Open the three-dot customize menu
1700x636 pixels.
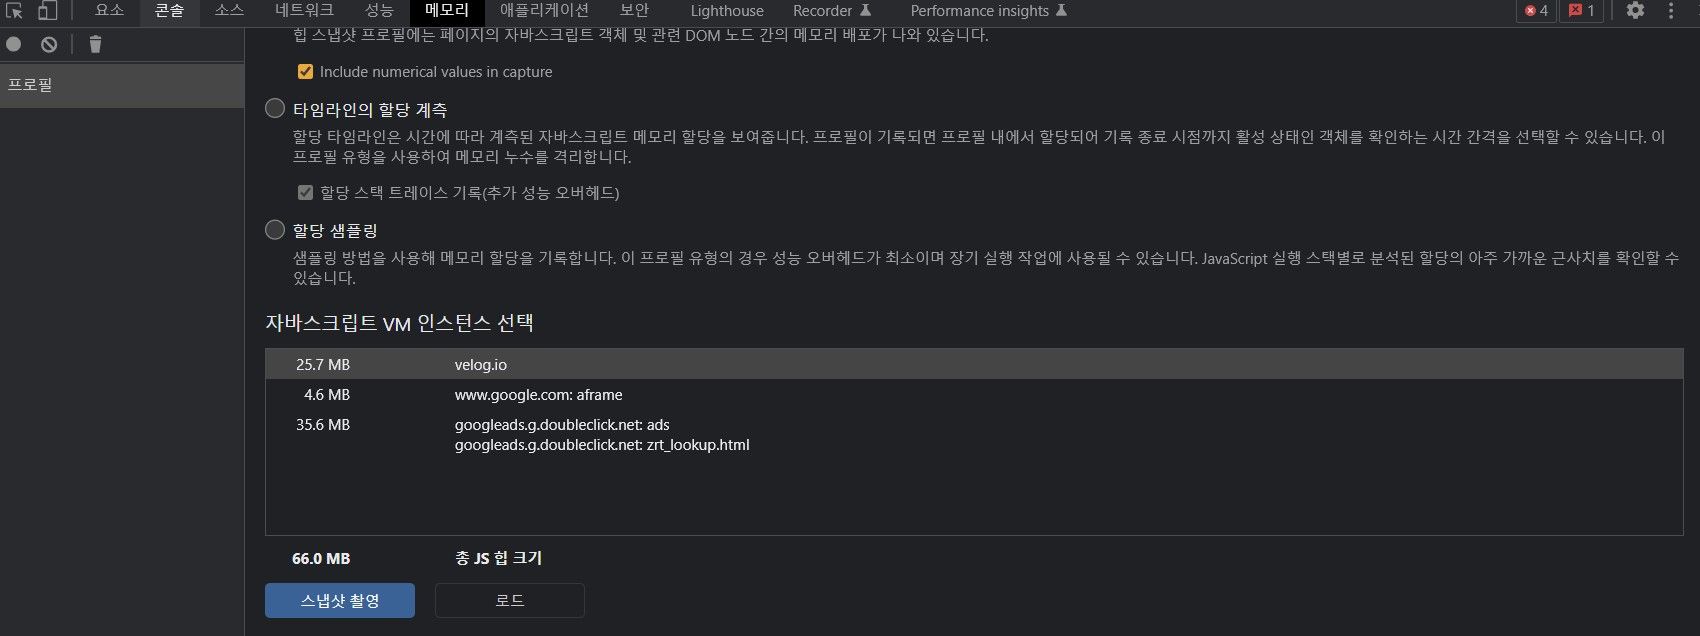coord(1671,11)
